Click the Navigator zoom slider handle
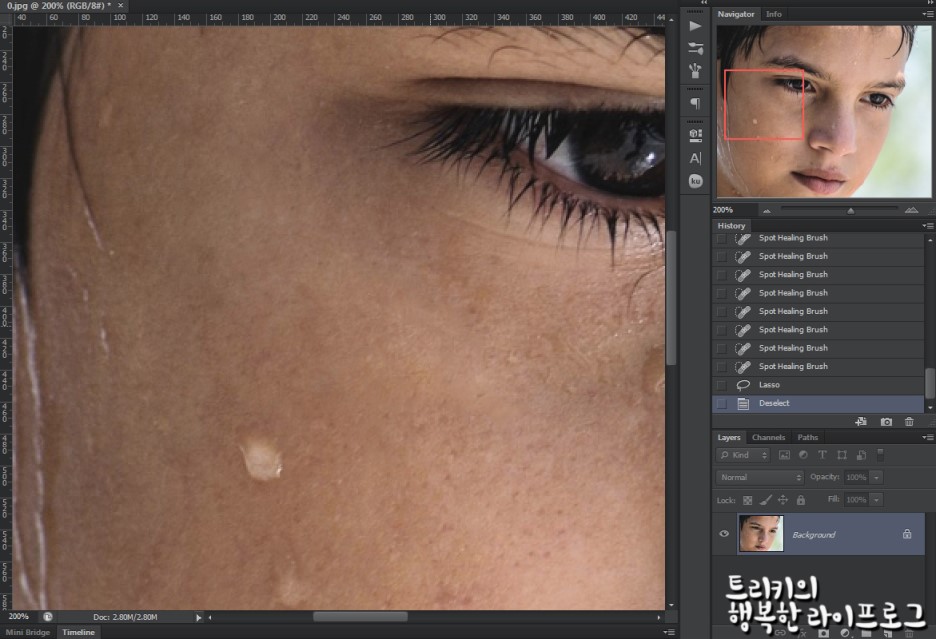Viewport: 936px width, 639px height. pos(850,210)
